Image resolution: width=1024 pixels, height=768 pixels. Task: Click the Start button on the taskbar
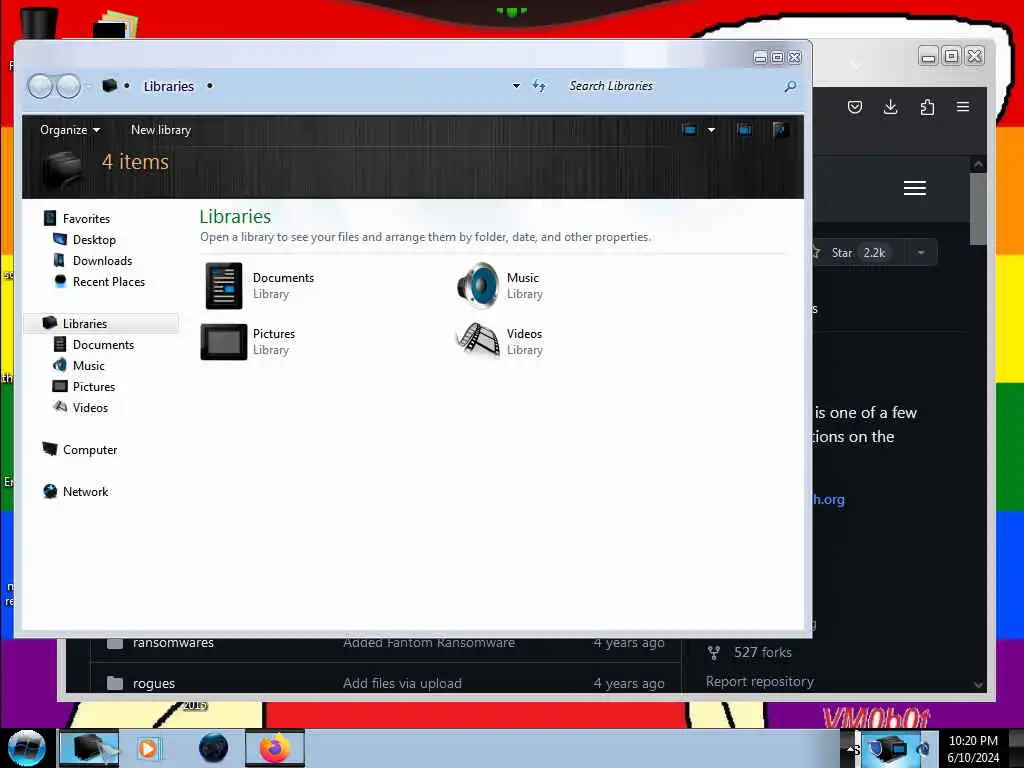tap(27, 748)
